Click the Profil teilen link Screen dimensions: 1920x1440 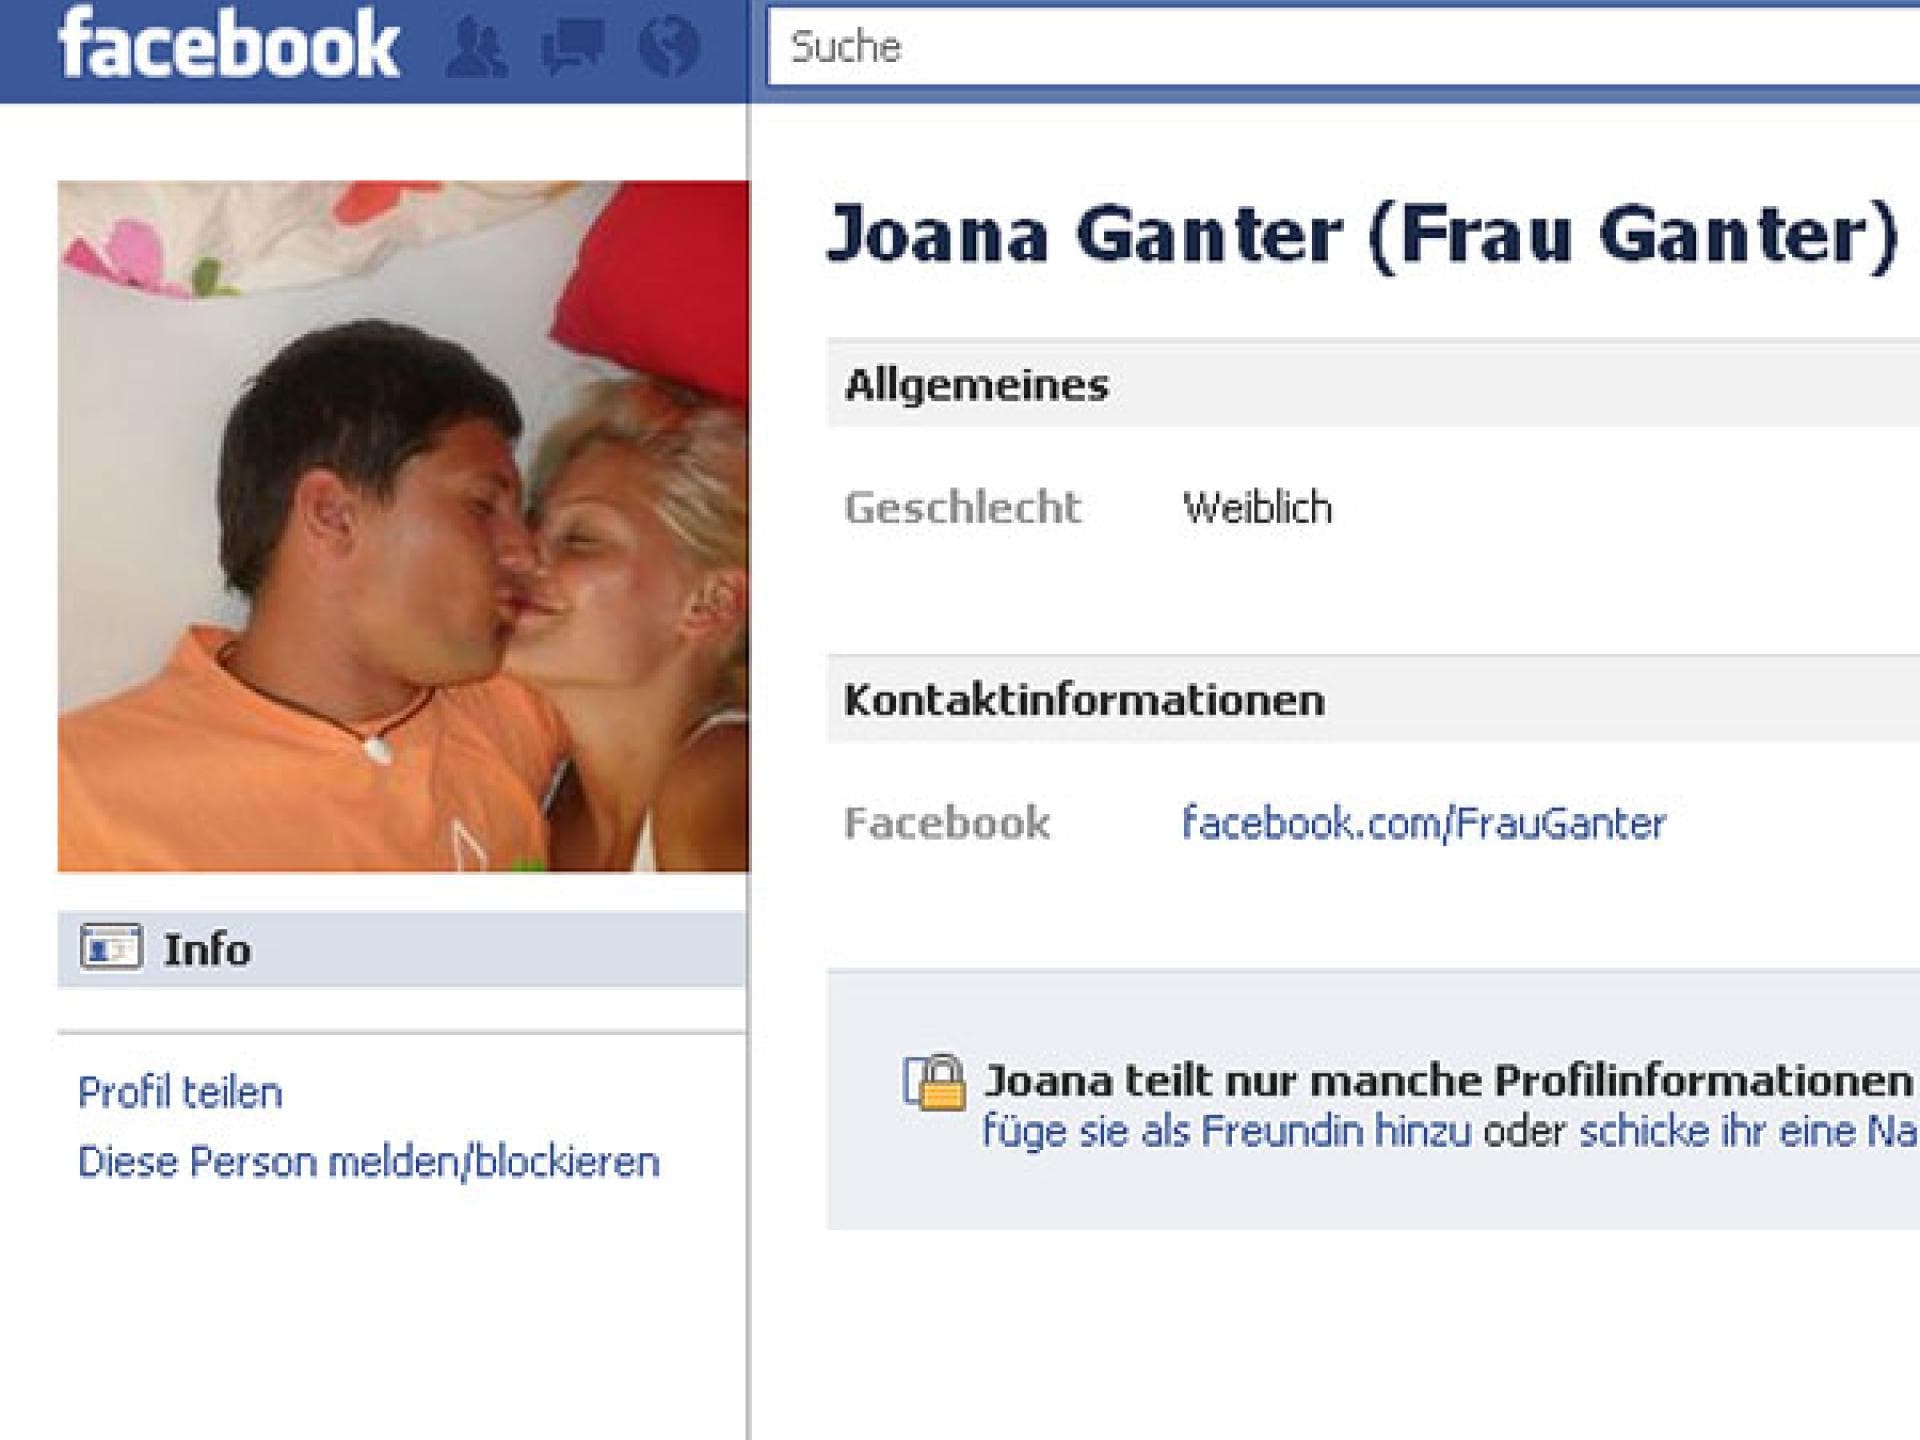click(x=180, y=1092)
